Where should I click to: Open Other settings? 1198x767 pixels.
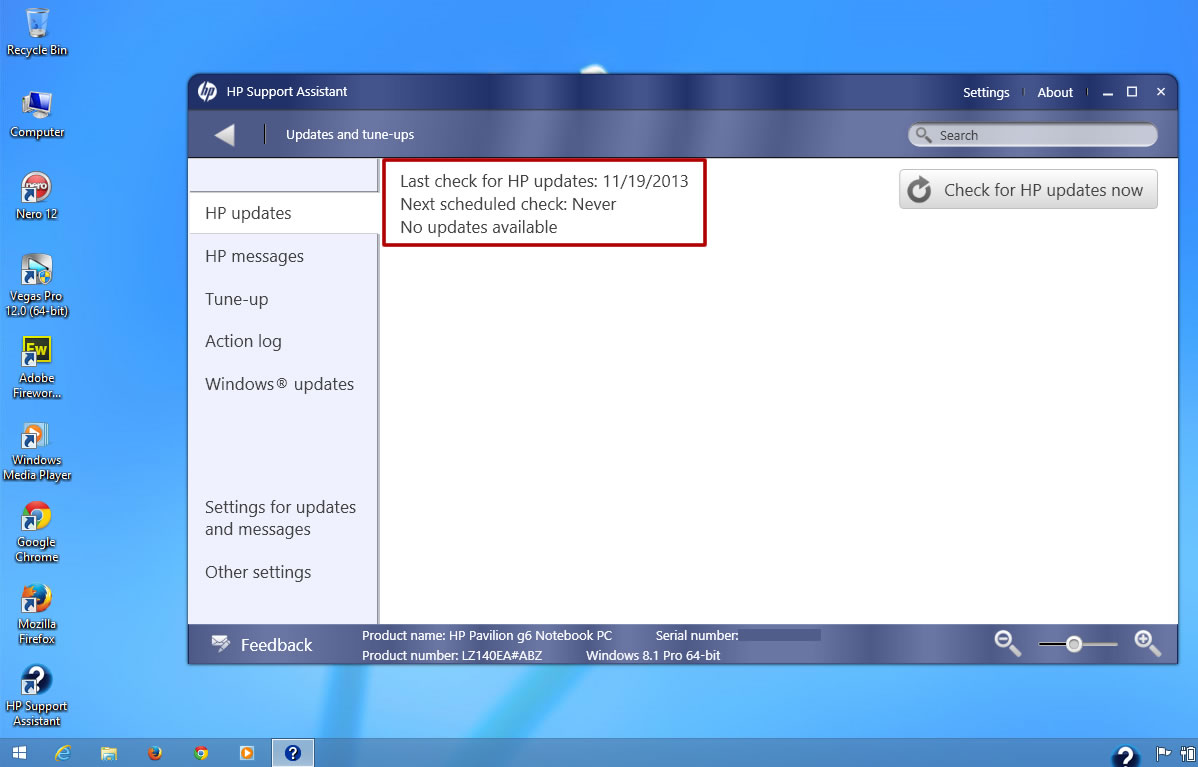[258, 572]
